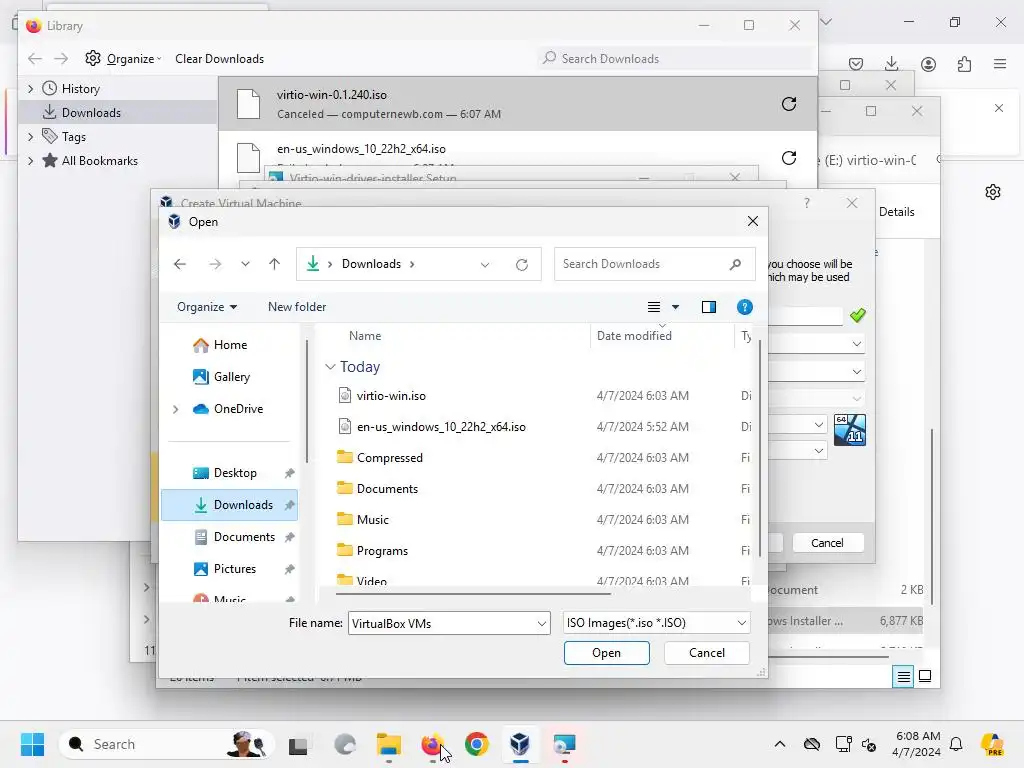The image size is (1024, 768).
Task: Open the Organize menu in Open dialog
Action: (207, 307)
